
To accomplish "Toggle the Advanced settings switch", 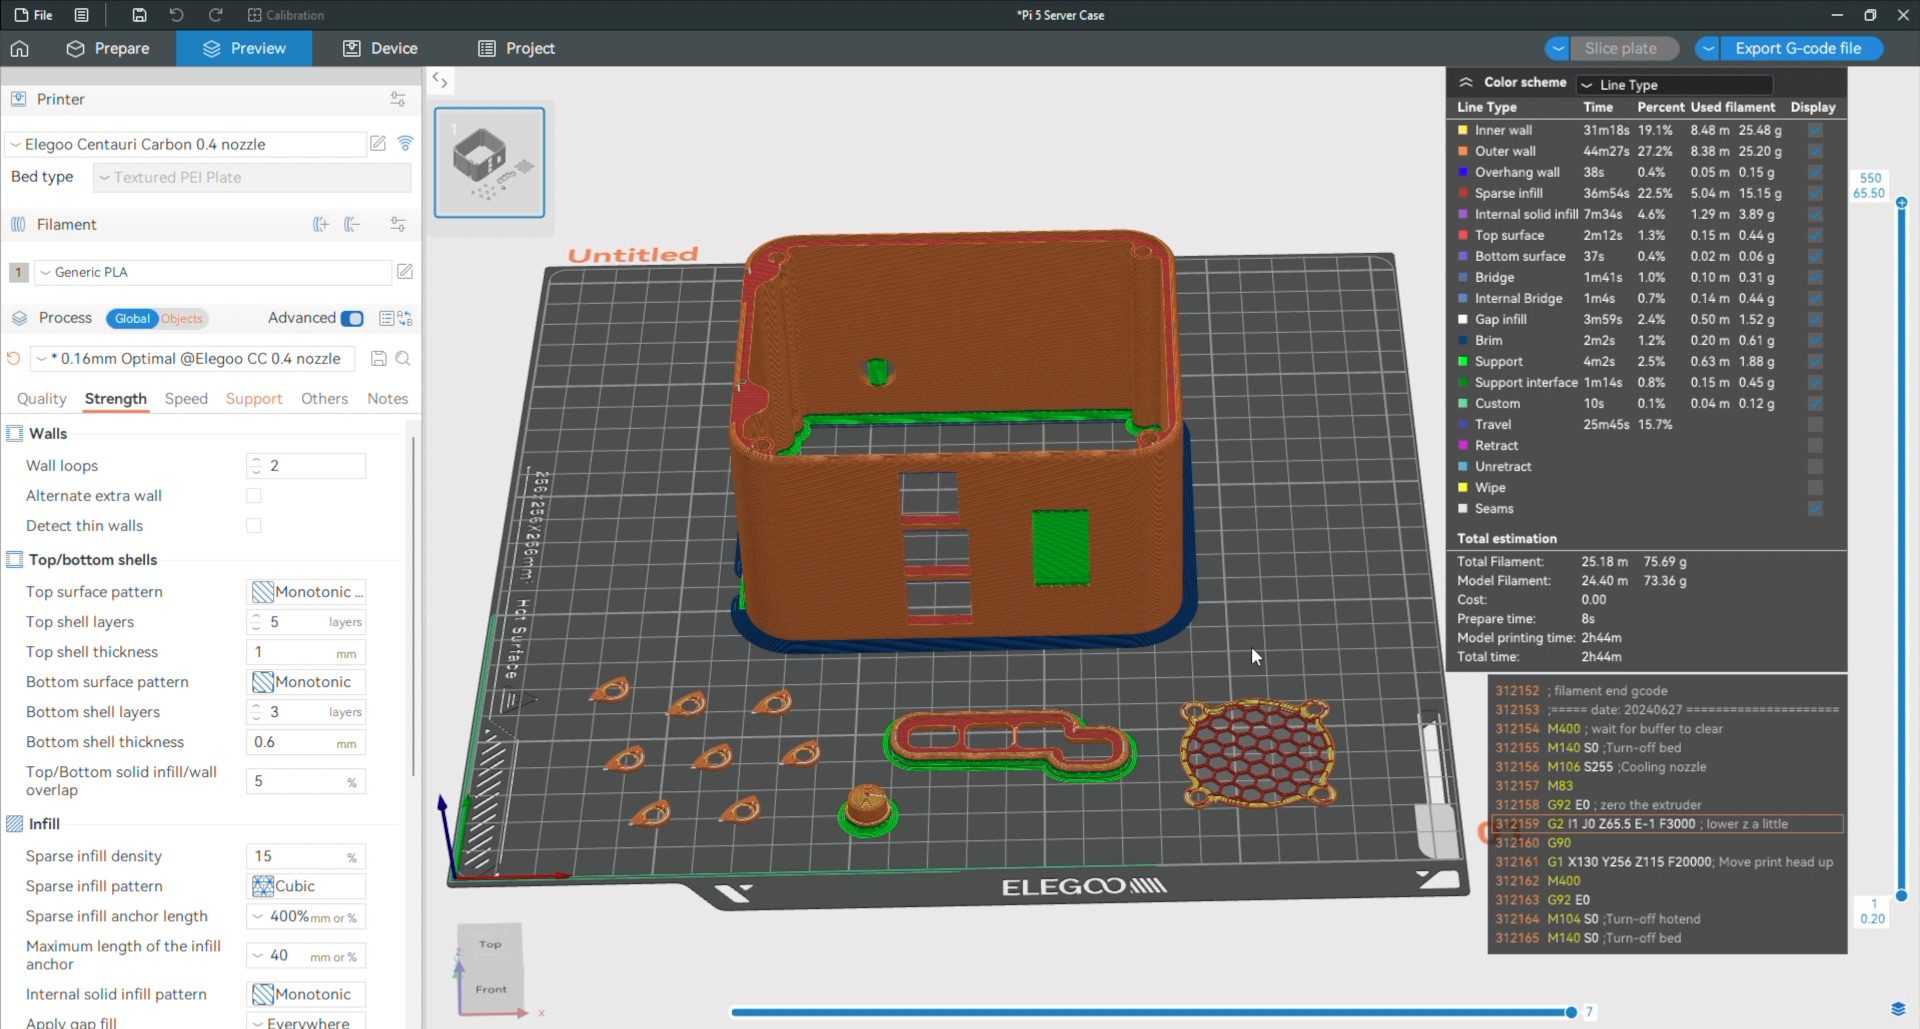I will 352,318.
